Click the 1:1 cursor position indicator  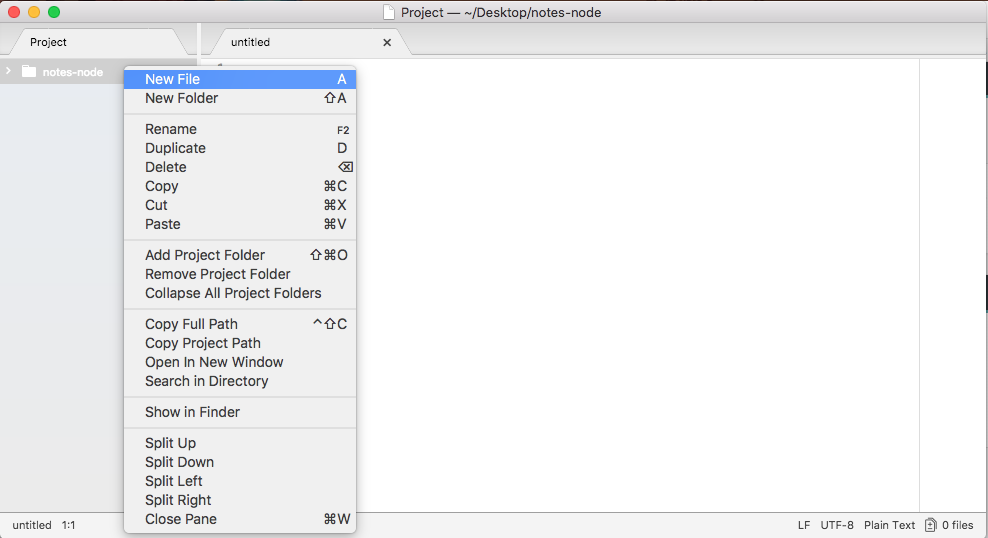(68, 525)
